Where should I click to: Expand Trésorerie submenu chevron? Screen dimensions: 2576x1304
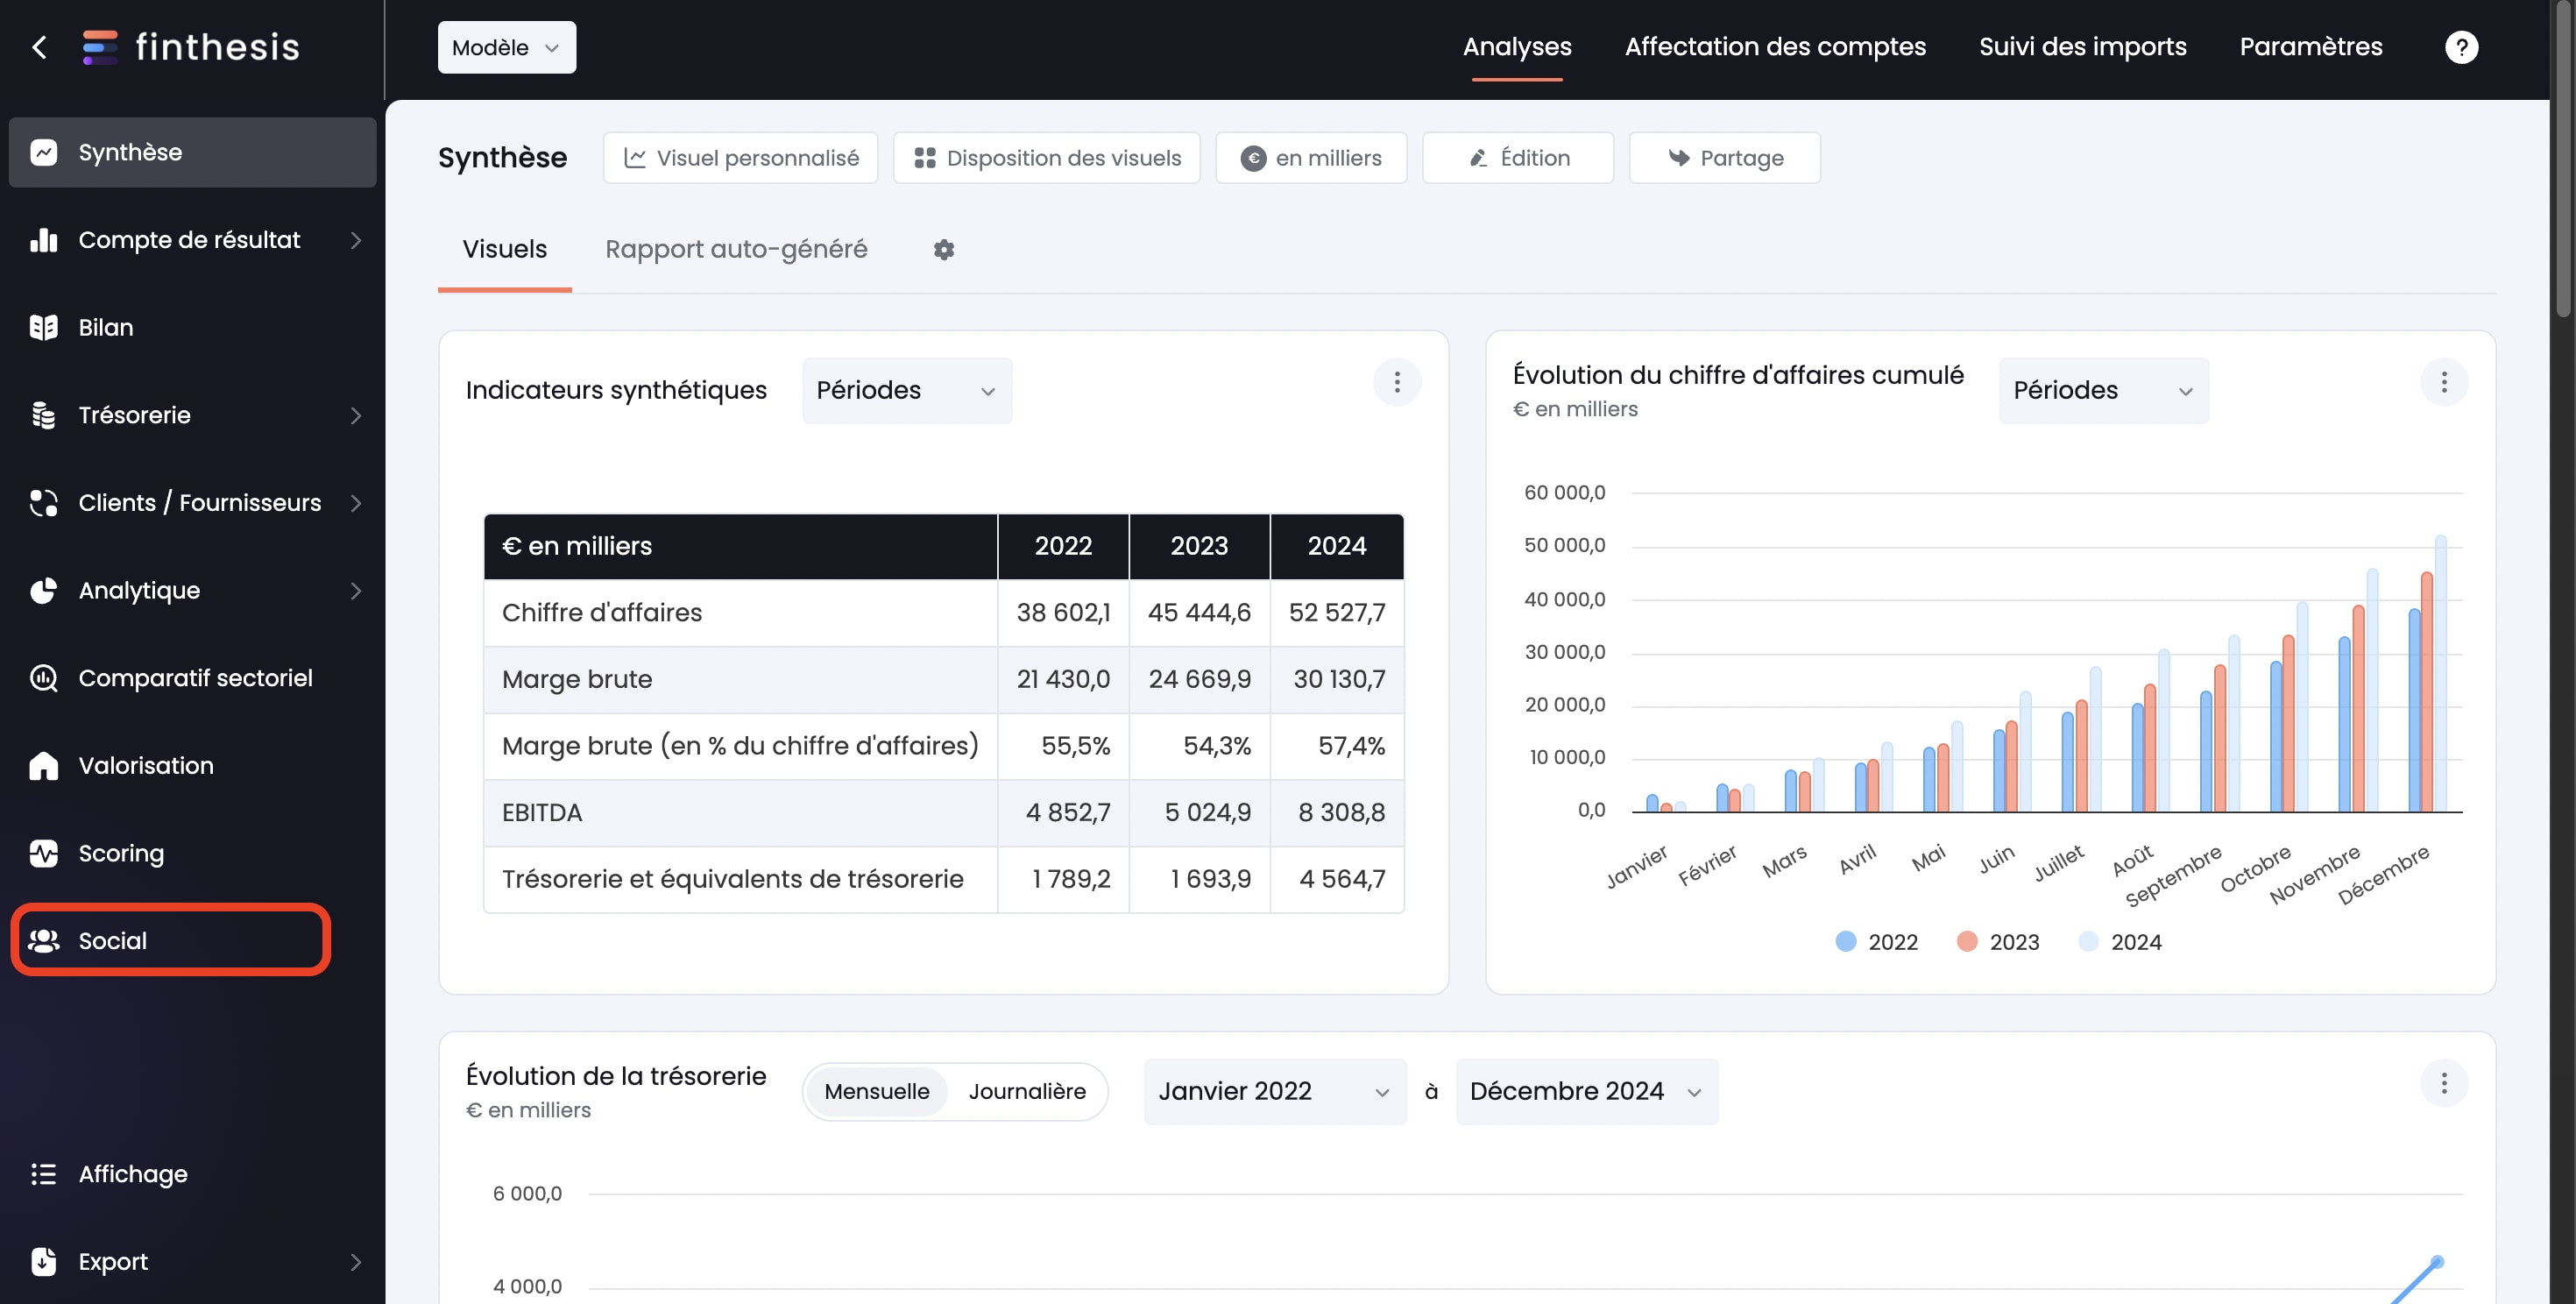[356, 415]
